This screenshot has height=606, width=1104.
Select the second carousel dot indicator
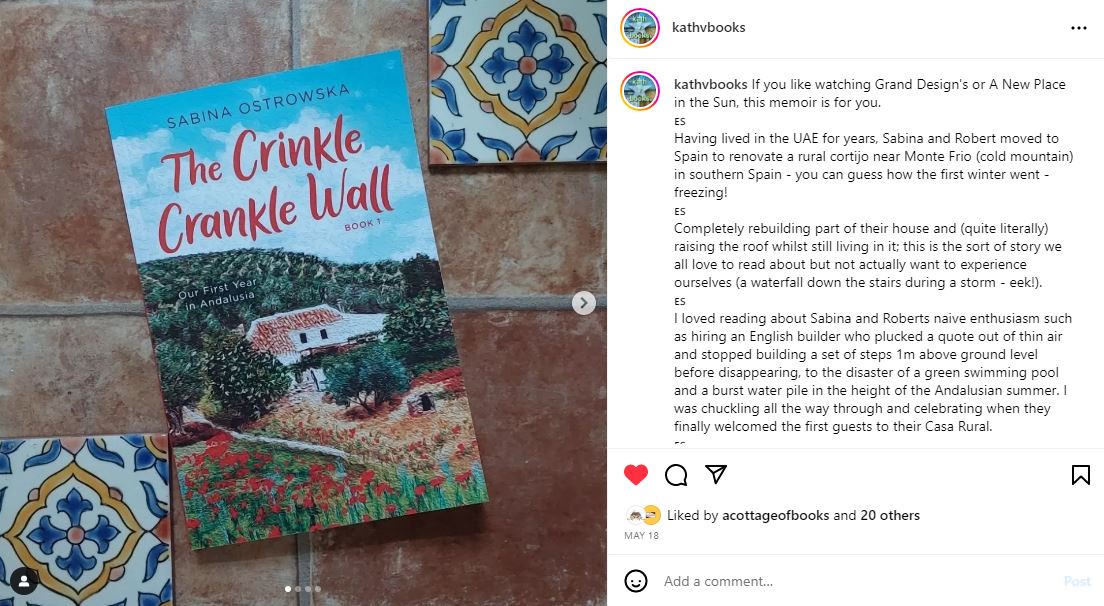click(298, 589)
